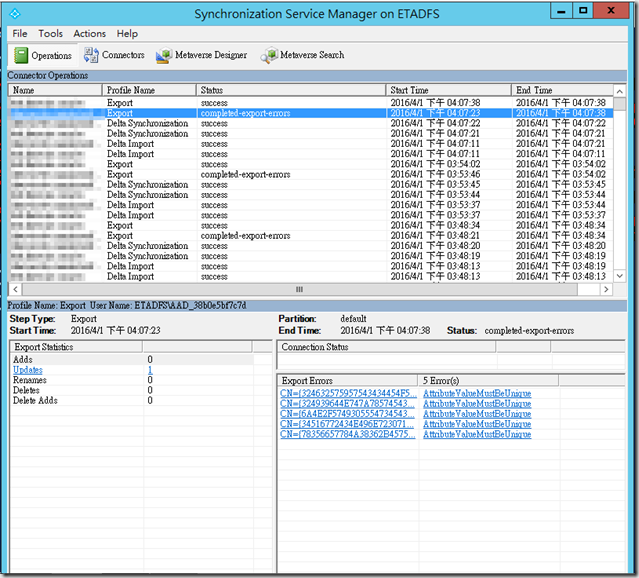
Task: Click the last AttributeValueMustBeUnique error link
Action: coord(477,434)
